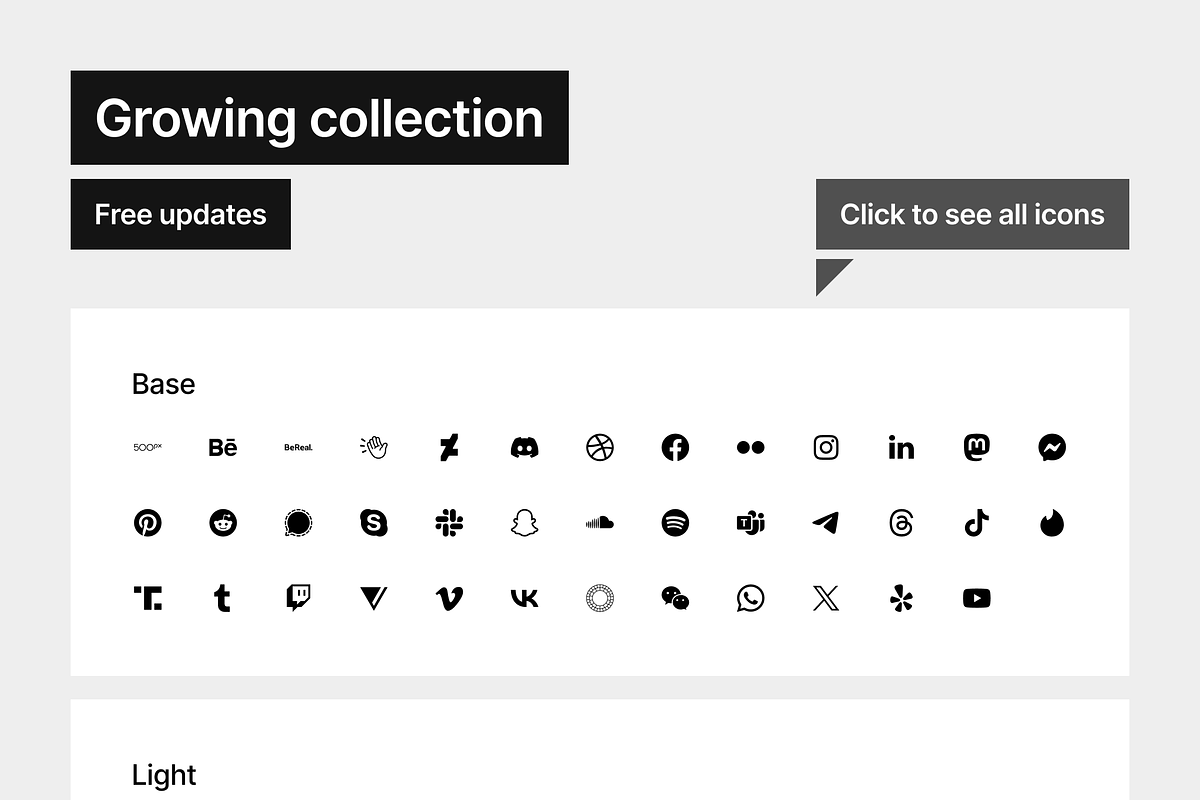Click the YouTube icon
The height and width of the screenshot is (800, 1200).
pos(977,598)
